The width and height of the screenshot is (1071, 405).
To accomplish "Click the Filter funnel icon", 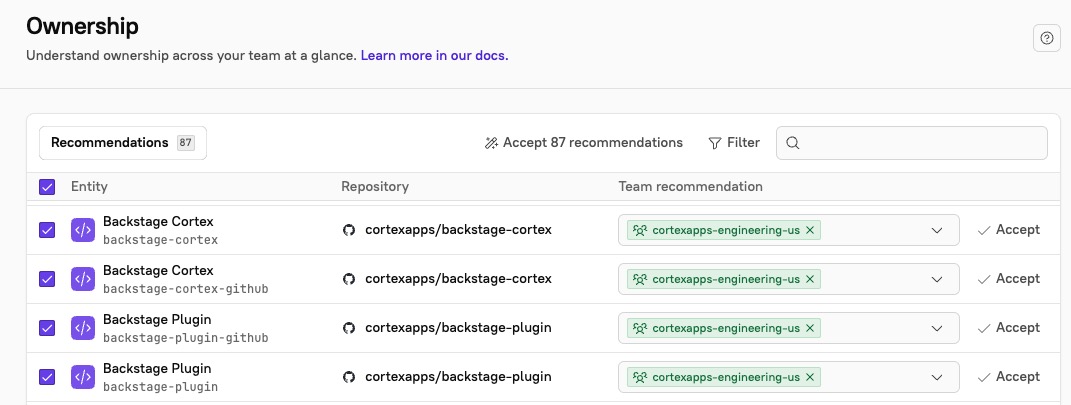I will pyautogui.click(x=714, y=143).
